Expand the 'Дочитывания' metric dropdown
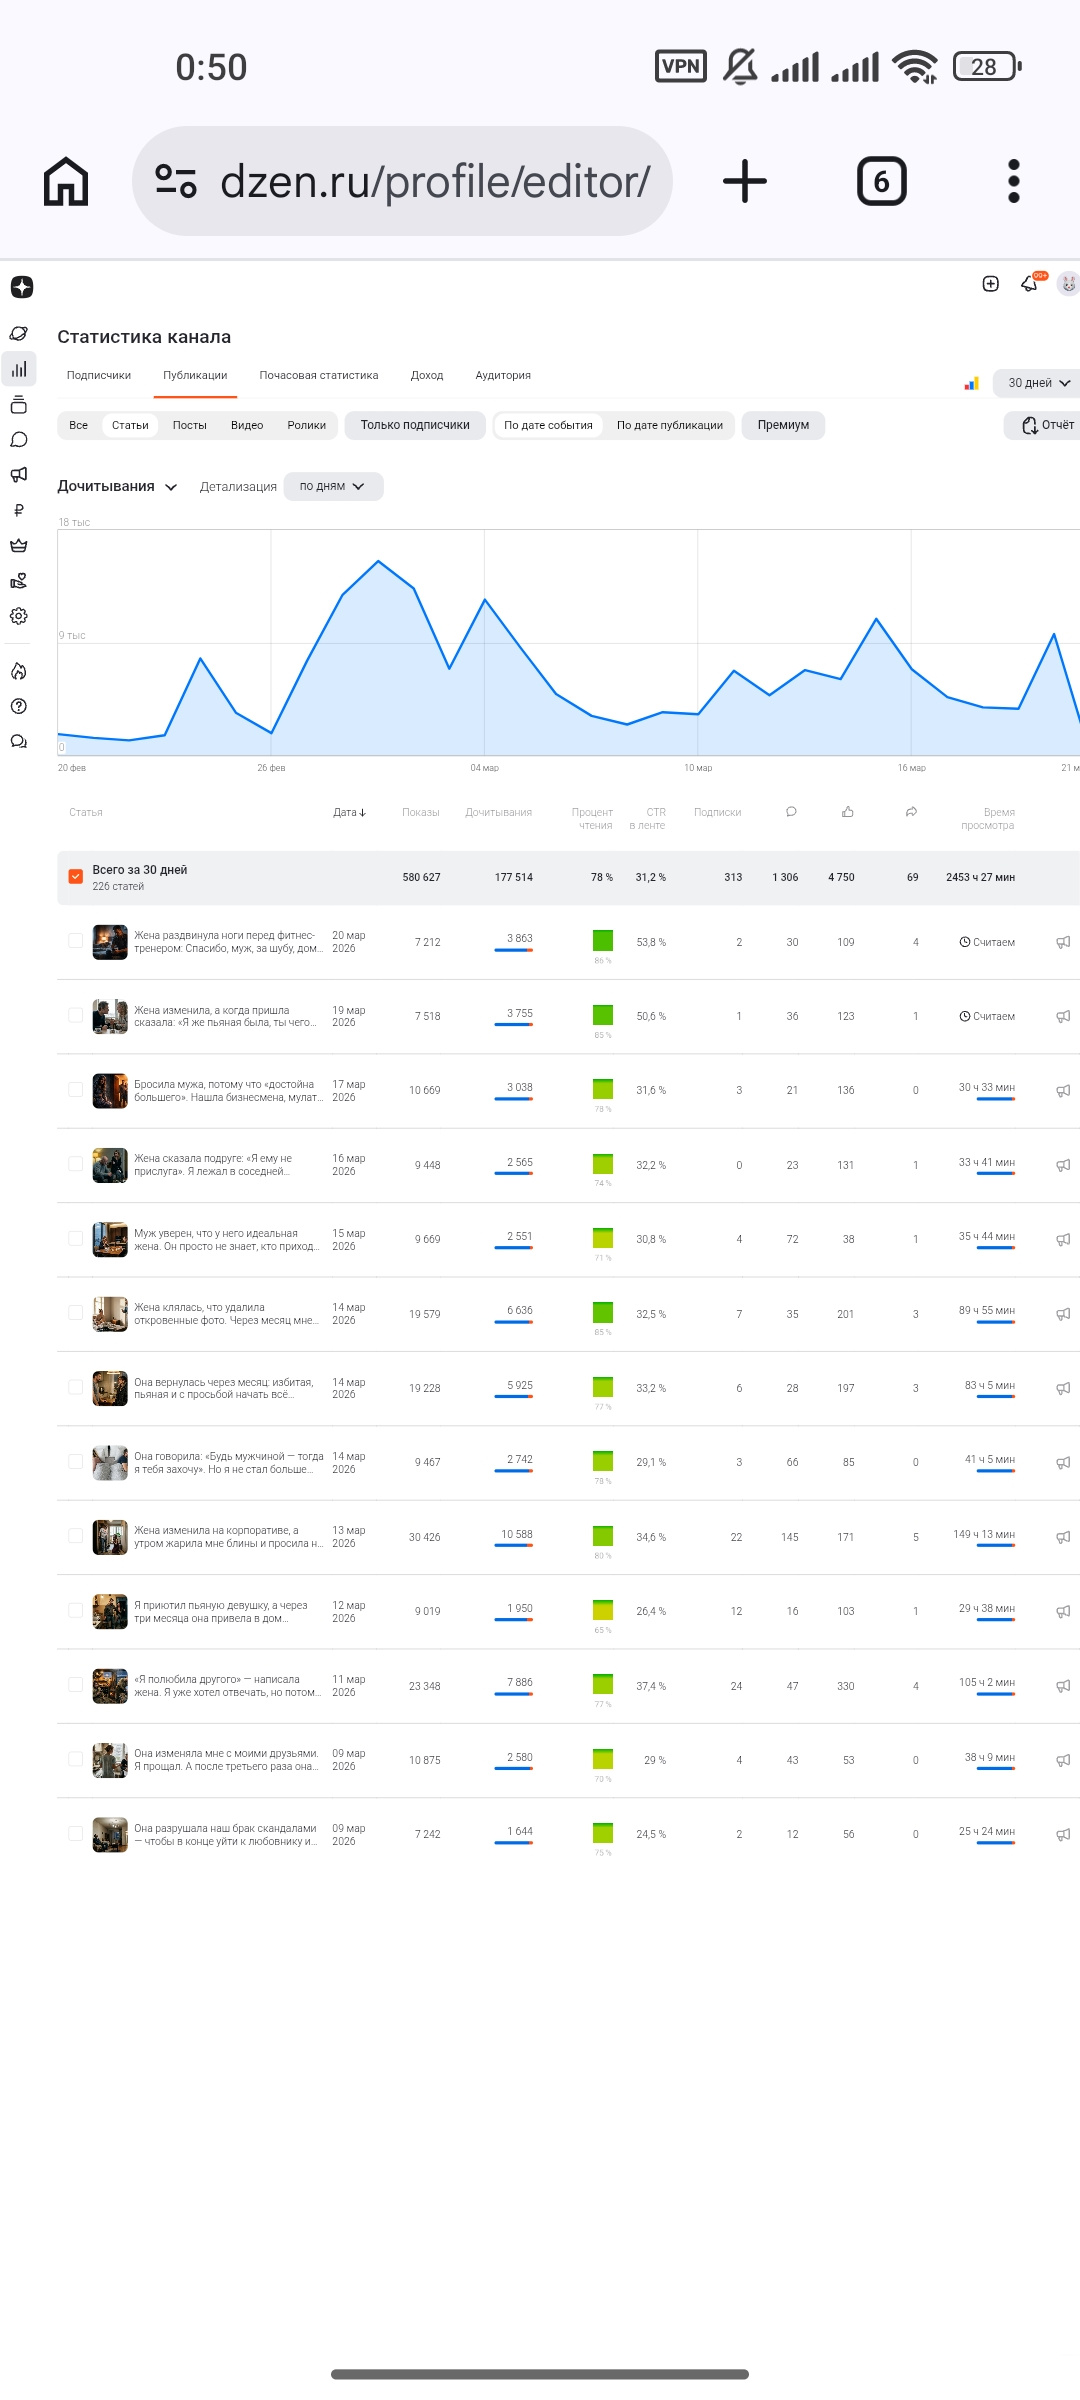The width and height of the screenshot is (1080, 2400). pos(117,486)
